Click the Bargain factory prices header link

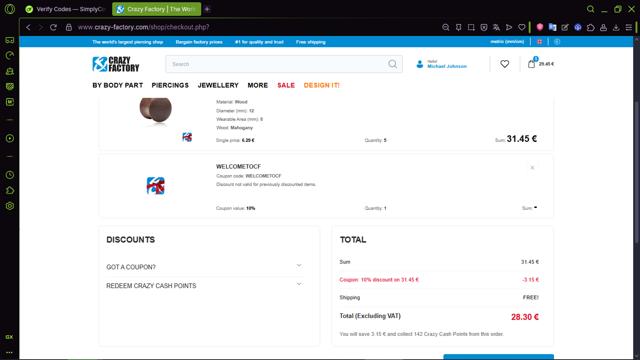(x=199, y=42)
